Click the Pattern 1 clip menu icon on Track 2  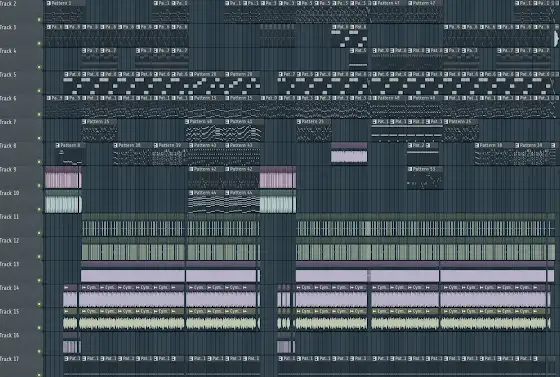49,3
